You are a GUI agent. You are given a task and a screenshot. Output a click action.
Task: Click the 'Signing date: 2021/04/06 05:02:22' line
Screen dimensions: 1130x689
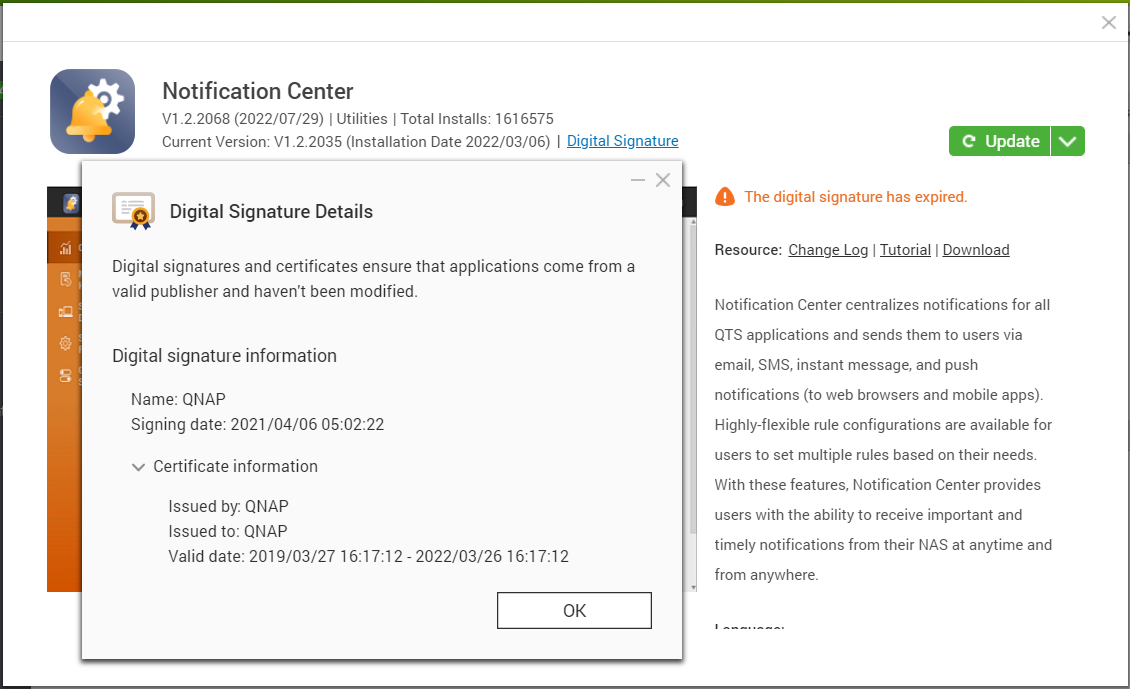pos(257,424)
